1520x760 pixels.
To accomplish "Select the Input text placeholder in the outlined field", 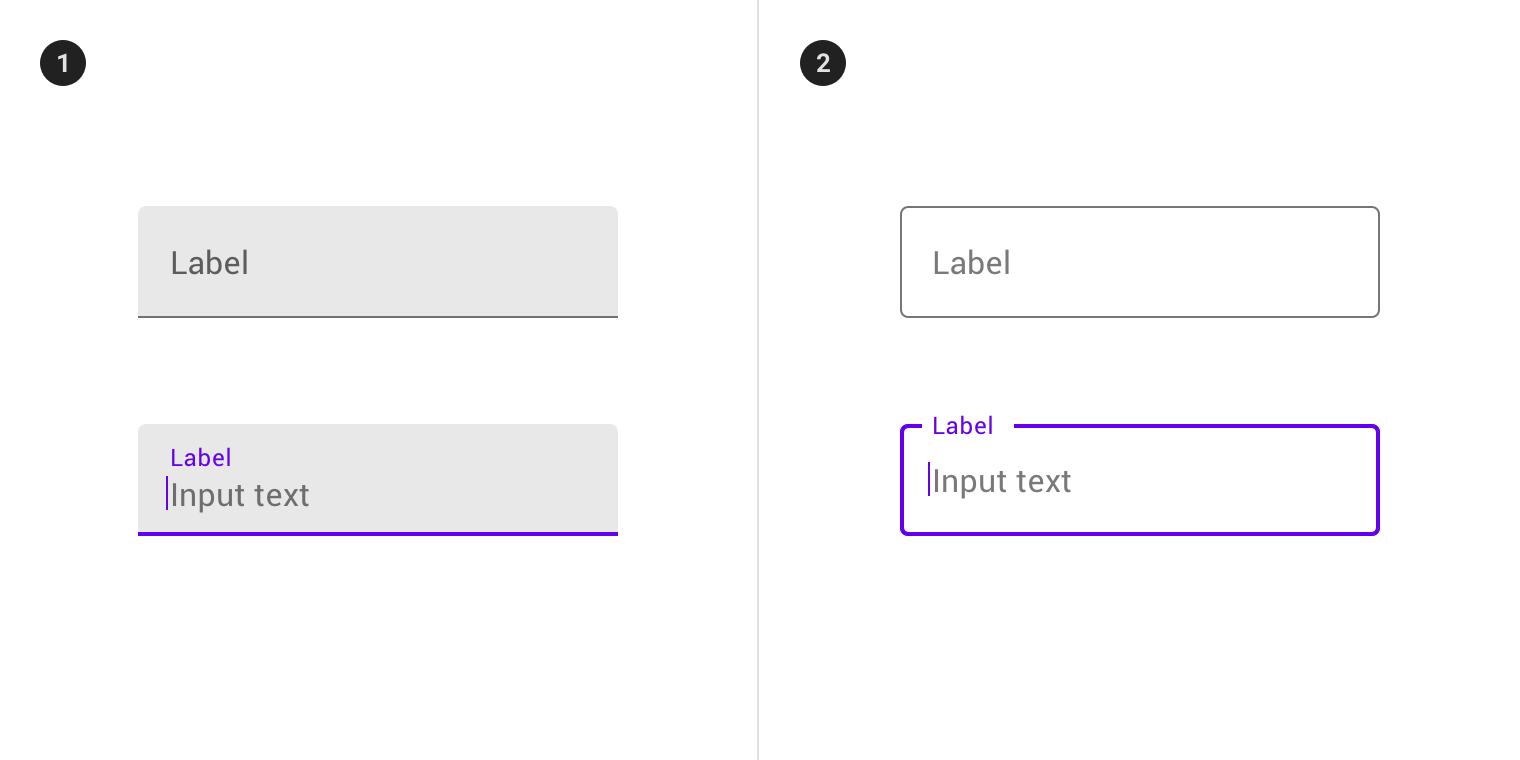I will [x=1001, y=481].
